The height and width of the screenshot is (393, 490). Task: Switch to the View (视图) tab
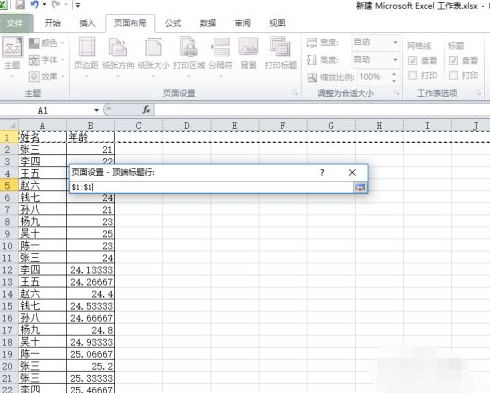click(277, 23)
